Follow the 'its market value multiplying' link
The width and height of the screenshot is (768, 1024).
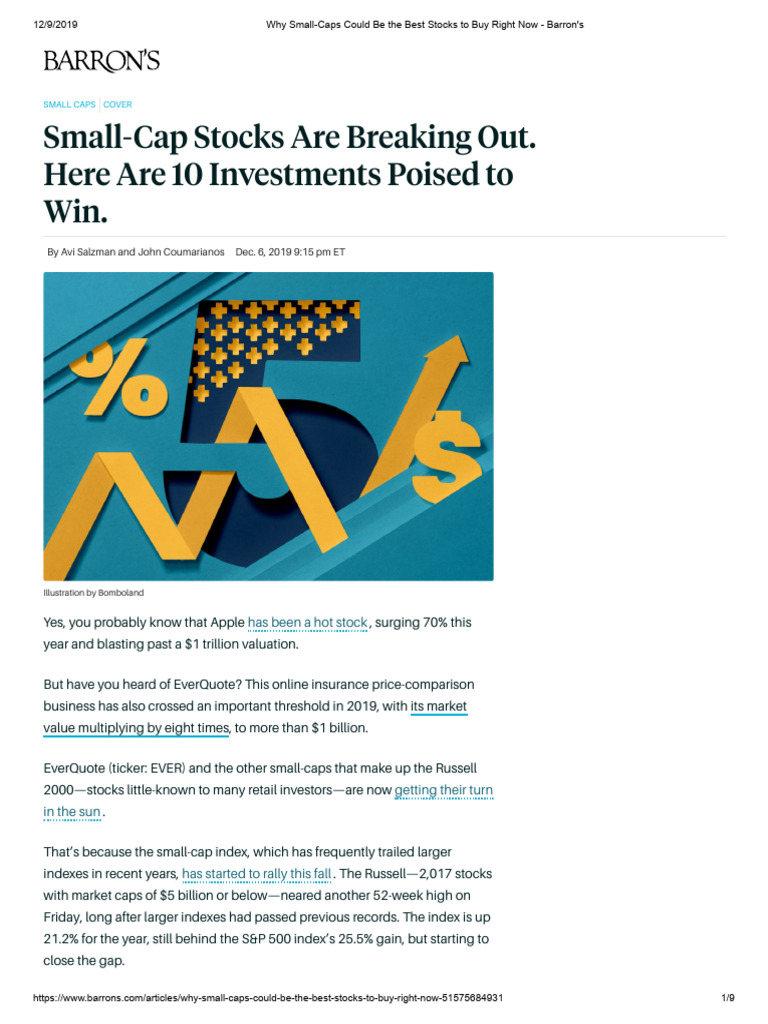coord(255,717)
